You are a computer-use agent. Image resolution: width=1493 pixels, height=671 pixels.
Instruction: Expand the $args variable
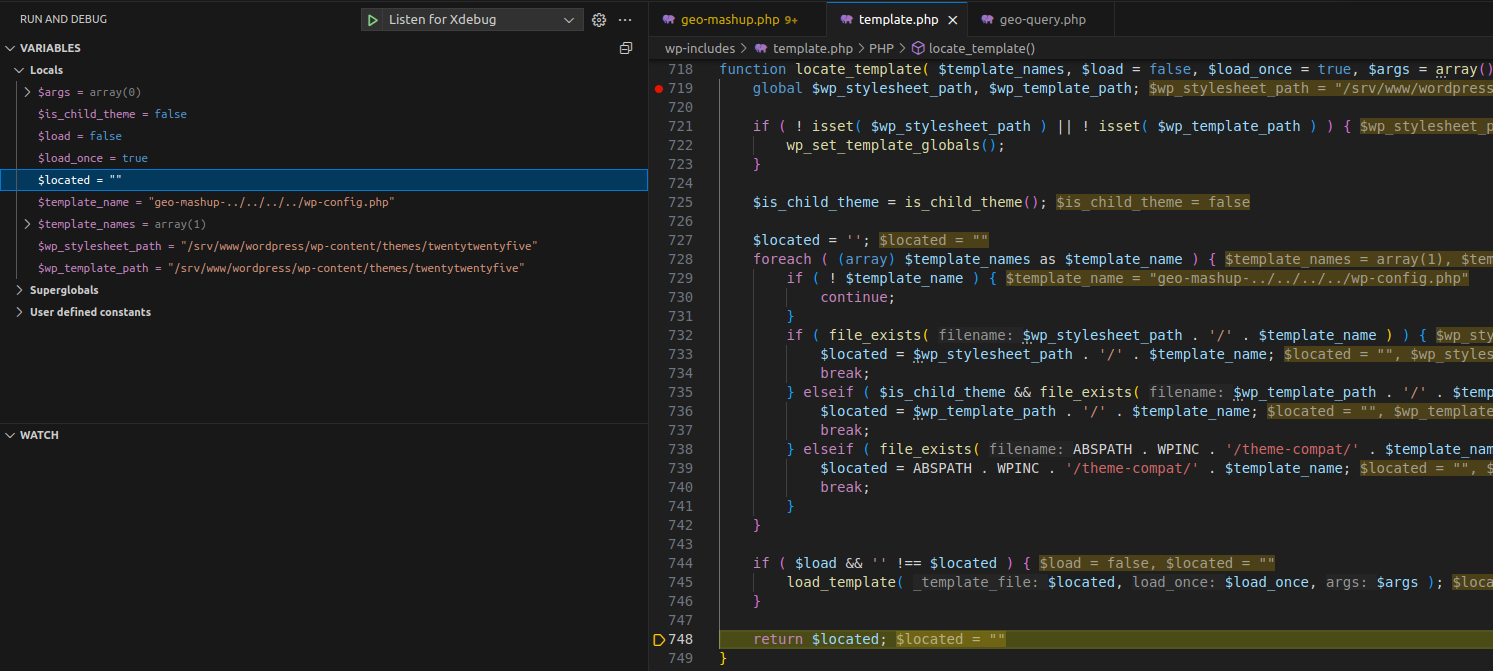click(x=28, y=92)
